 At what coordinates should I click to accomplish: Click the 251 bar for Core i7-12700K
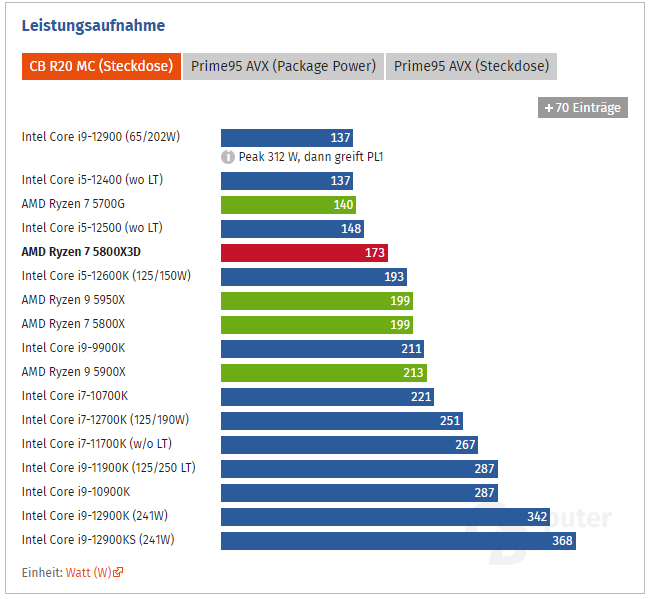pos(342,421)
